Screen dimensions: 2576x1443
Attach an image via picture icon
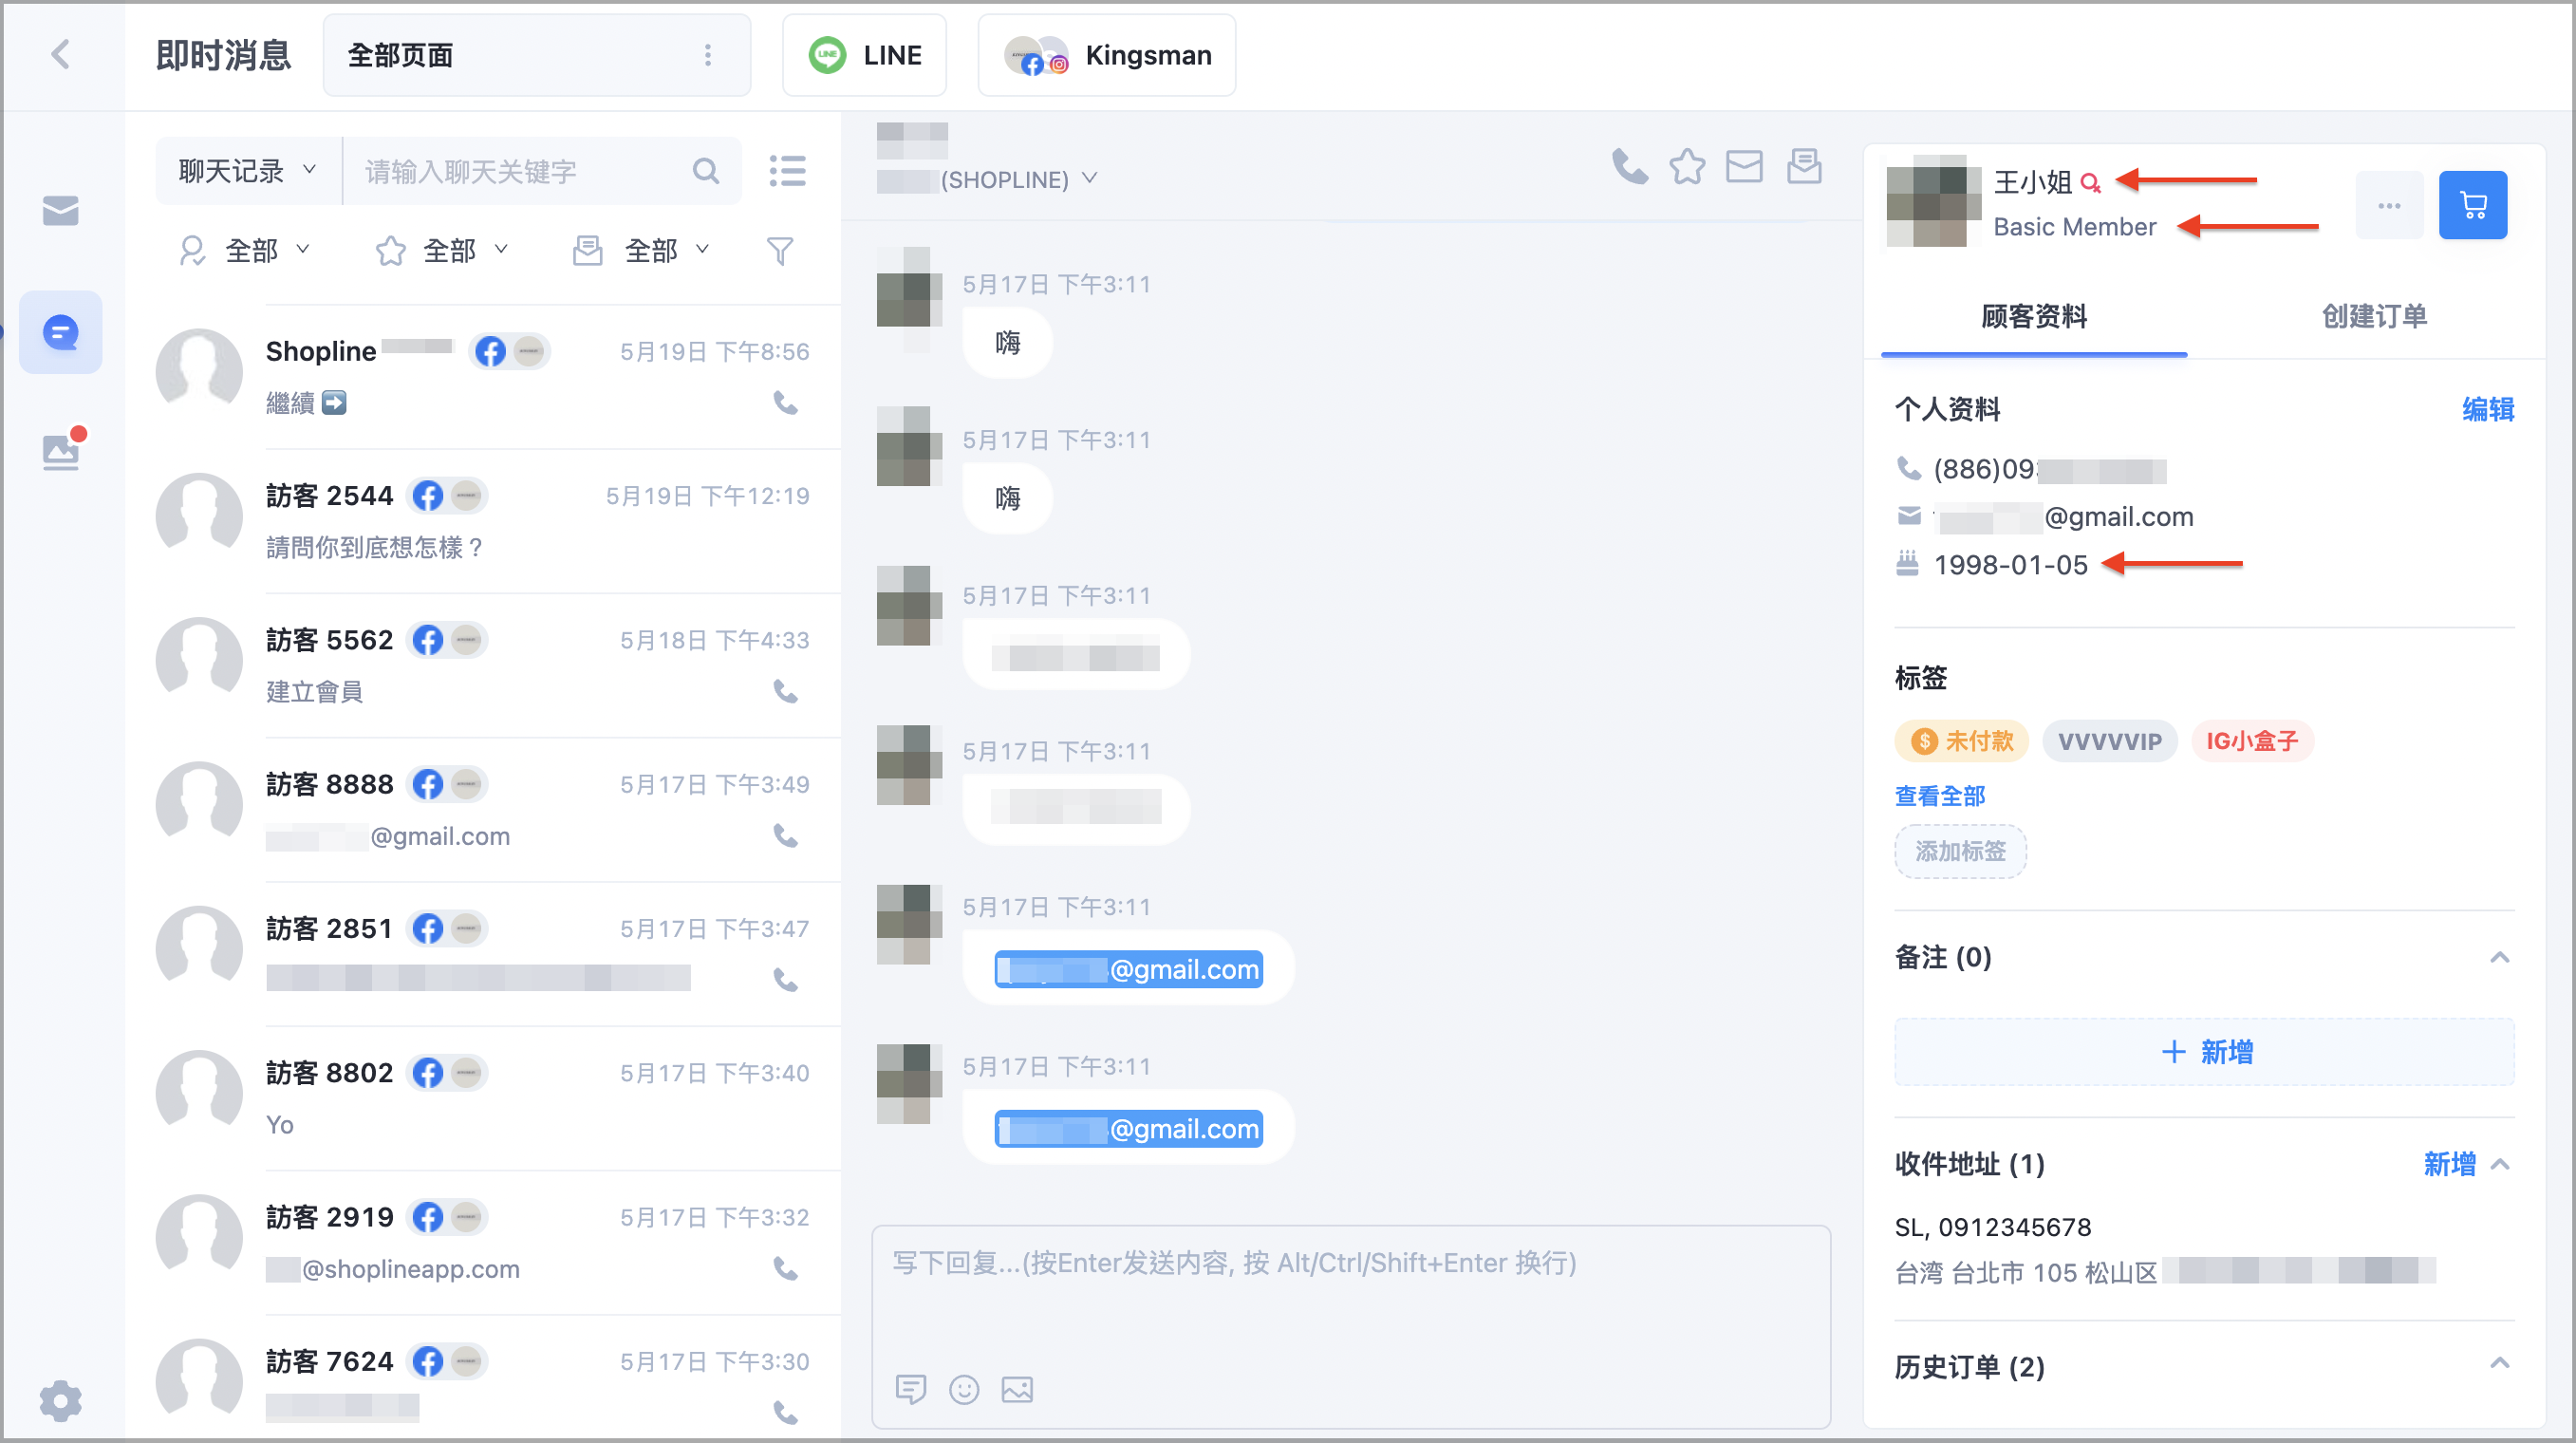[1017, 1389]
